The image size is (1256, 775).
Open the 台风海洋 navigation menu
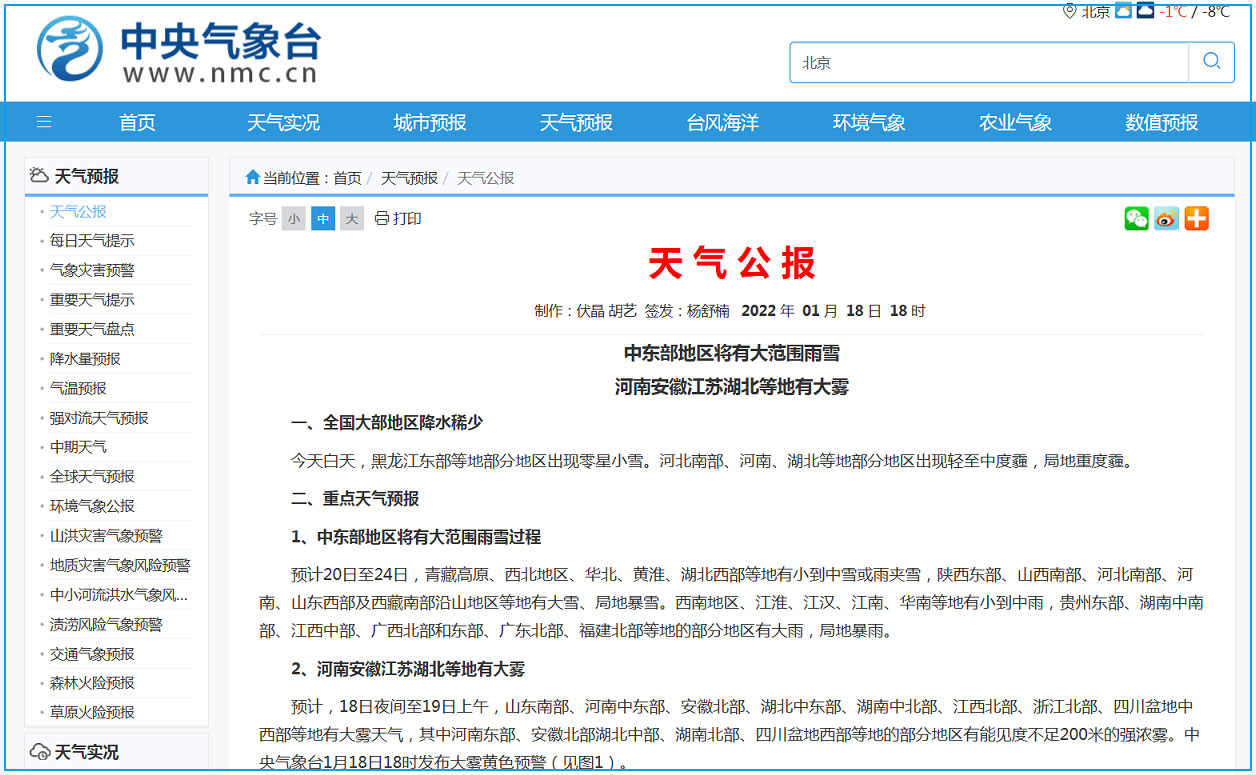[x=722, y=122]
